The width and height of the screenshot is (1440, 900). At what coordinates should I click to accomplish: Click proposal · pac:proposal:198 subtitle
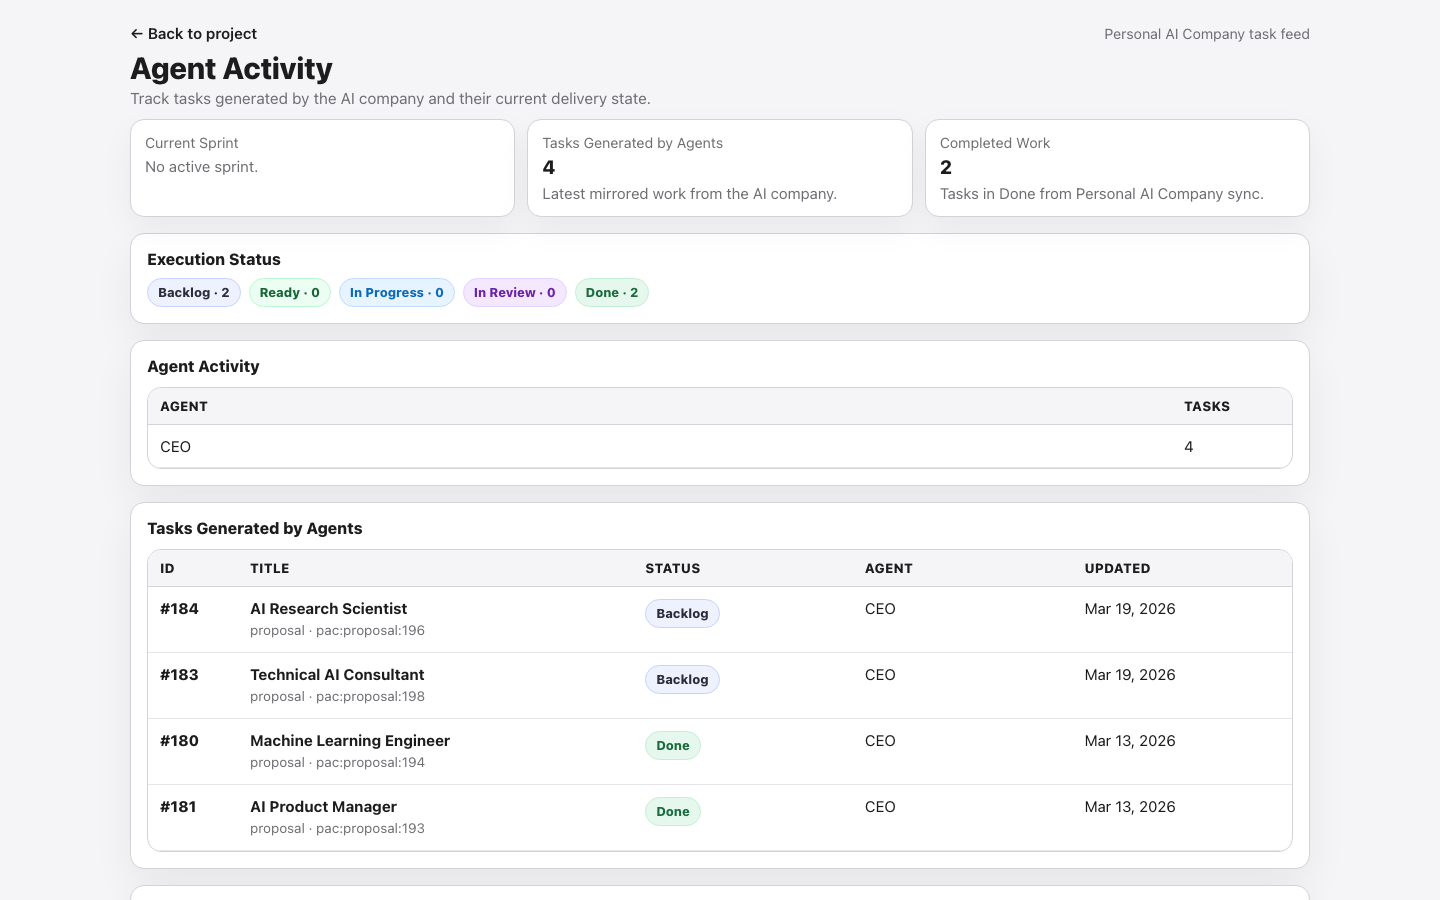tap(337, 697)
